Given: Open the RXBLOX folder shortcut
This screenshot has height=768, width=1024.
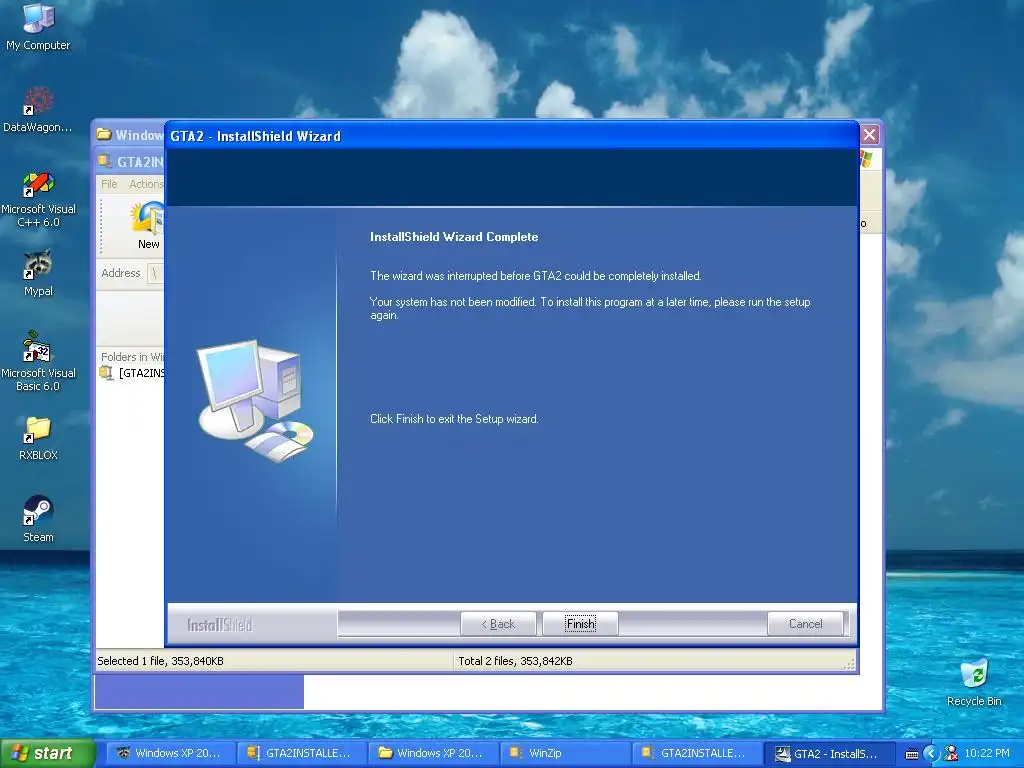Looking at the screenshot, I should (38, 438).
